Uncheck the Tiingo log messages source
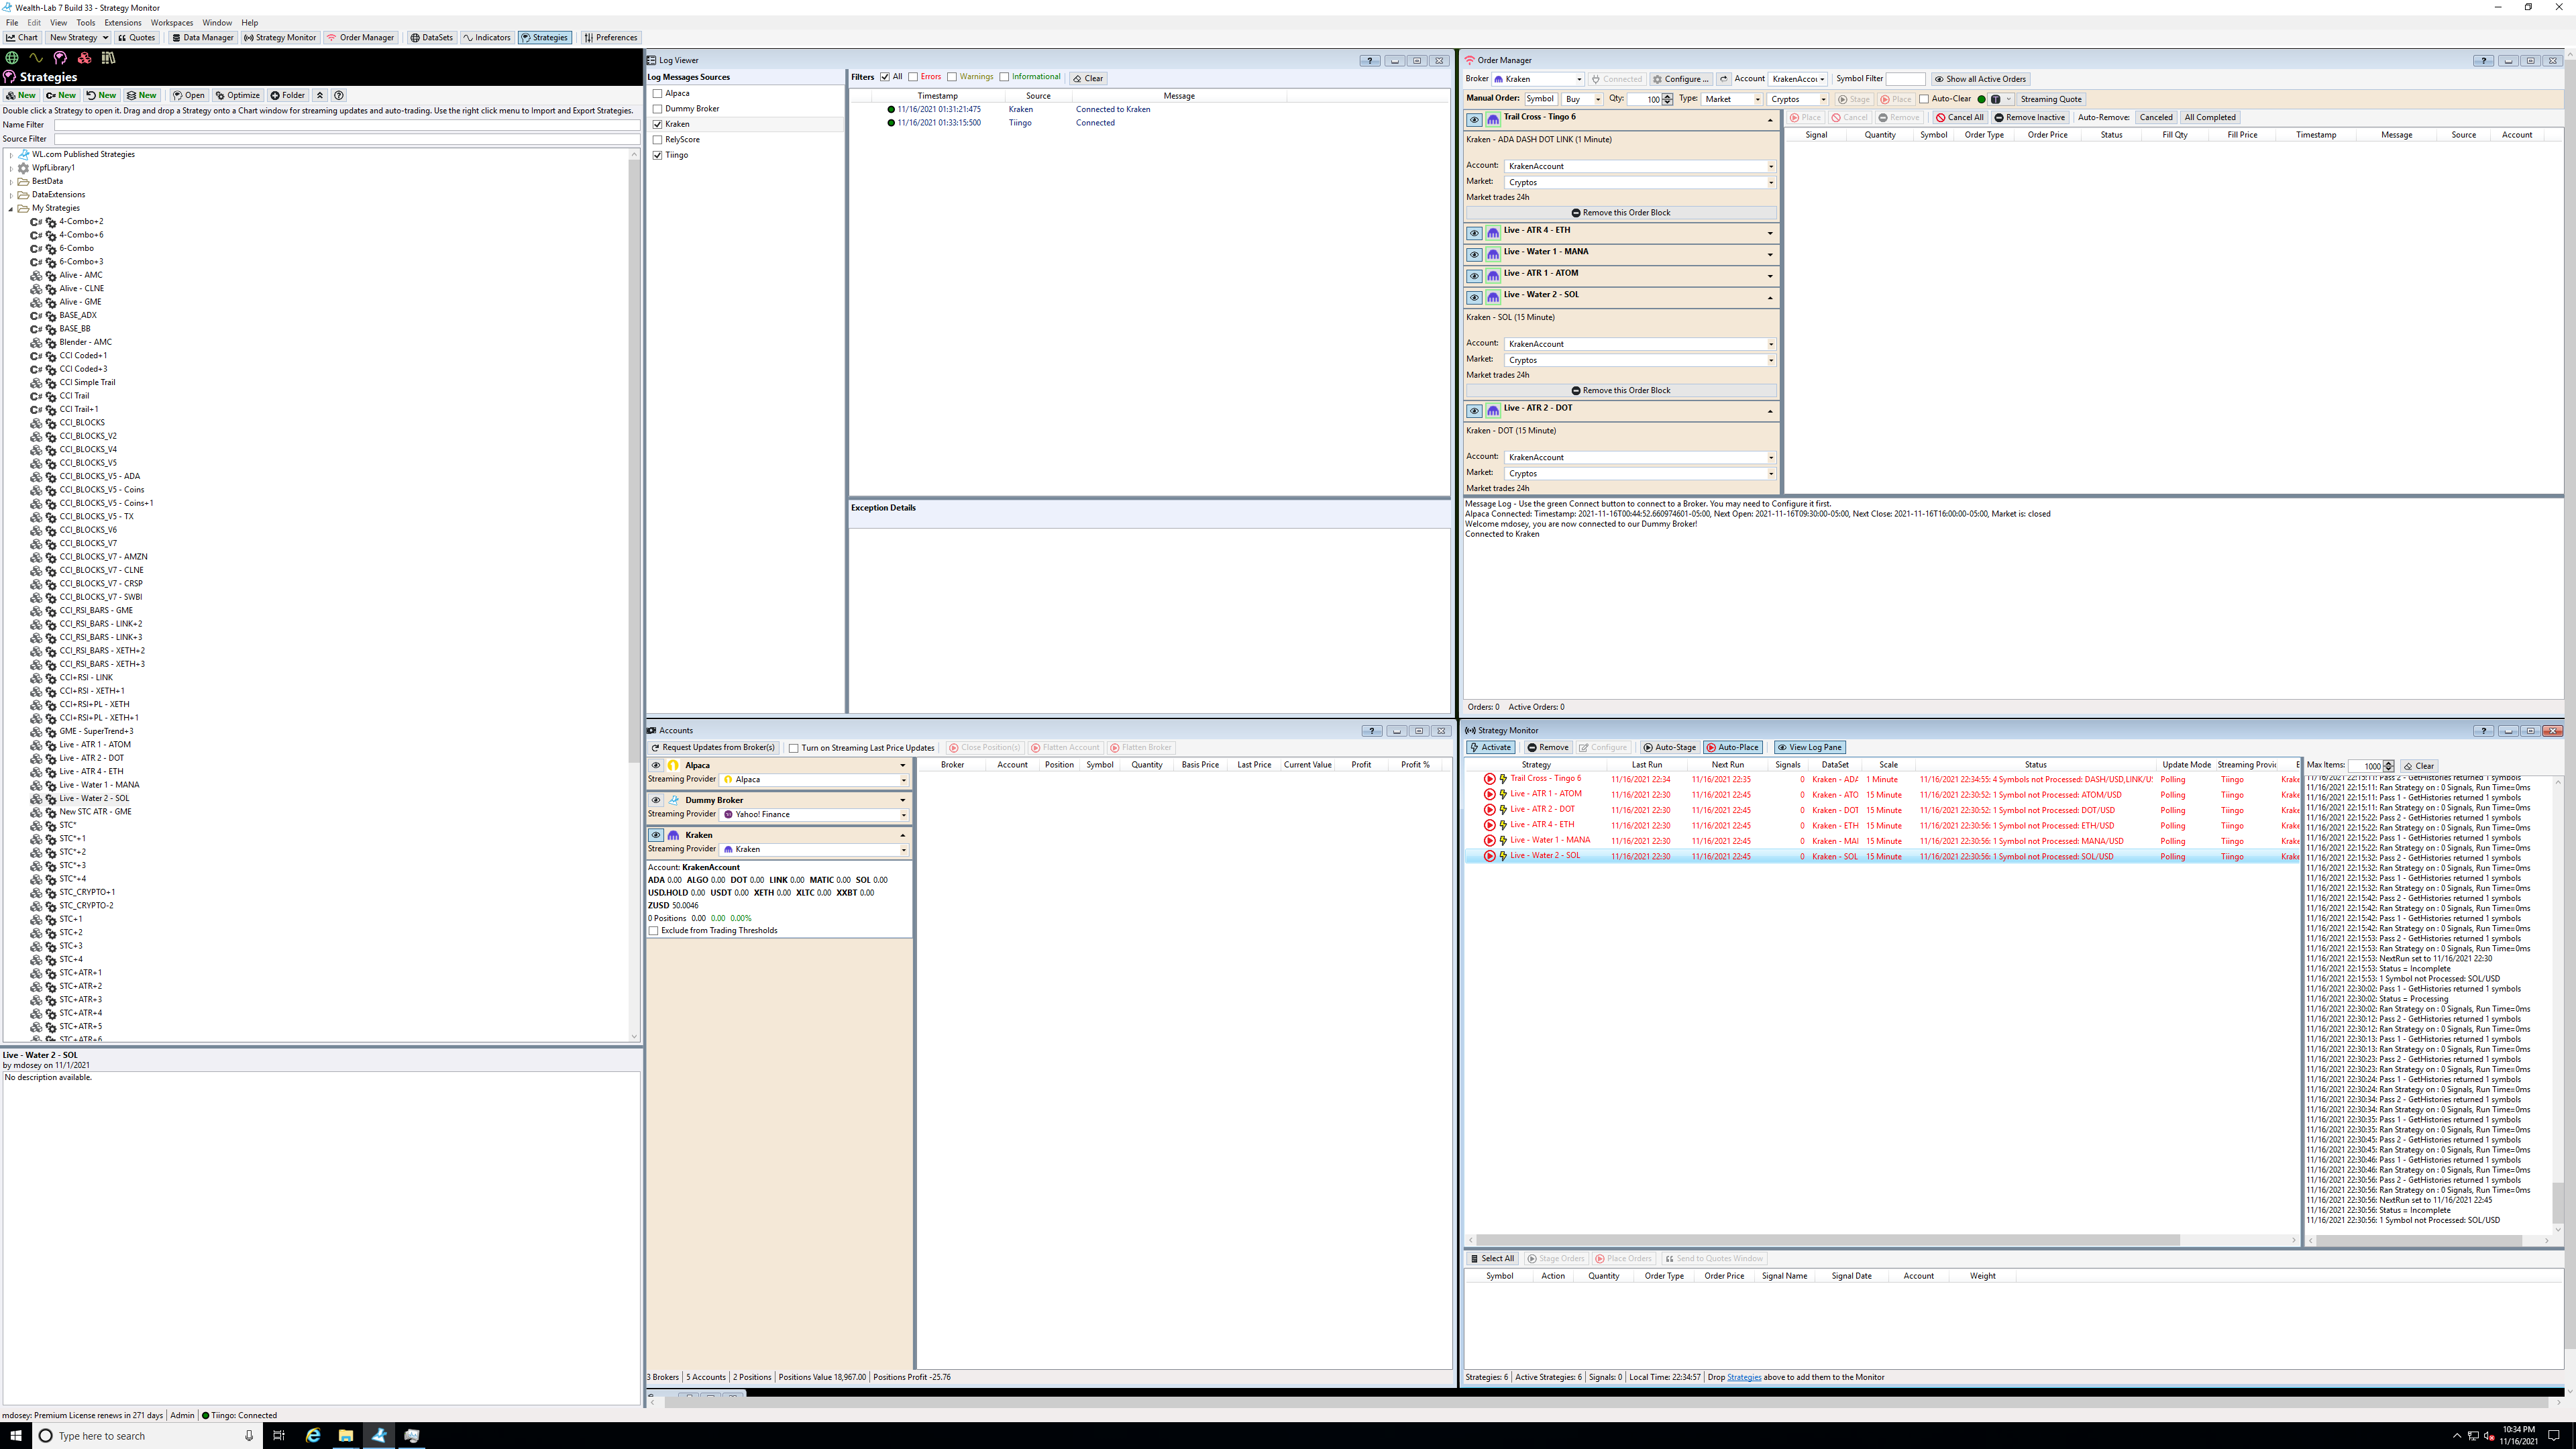This screenshot has width=2576, height=1449. tap(658, 155)
